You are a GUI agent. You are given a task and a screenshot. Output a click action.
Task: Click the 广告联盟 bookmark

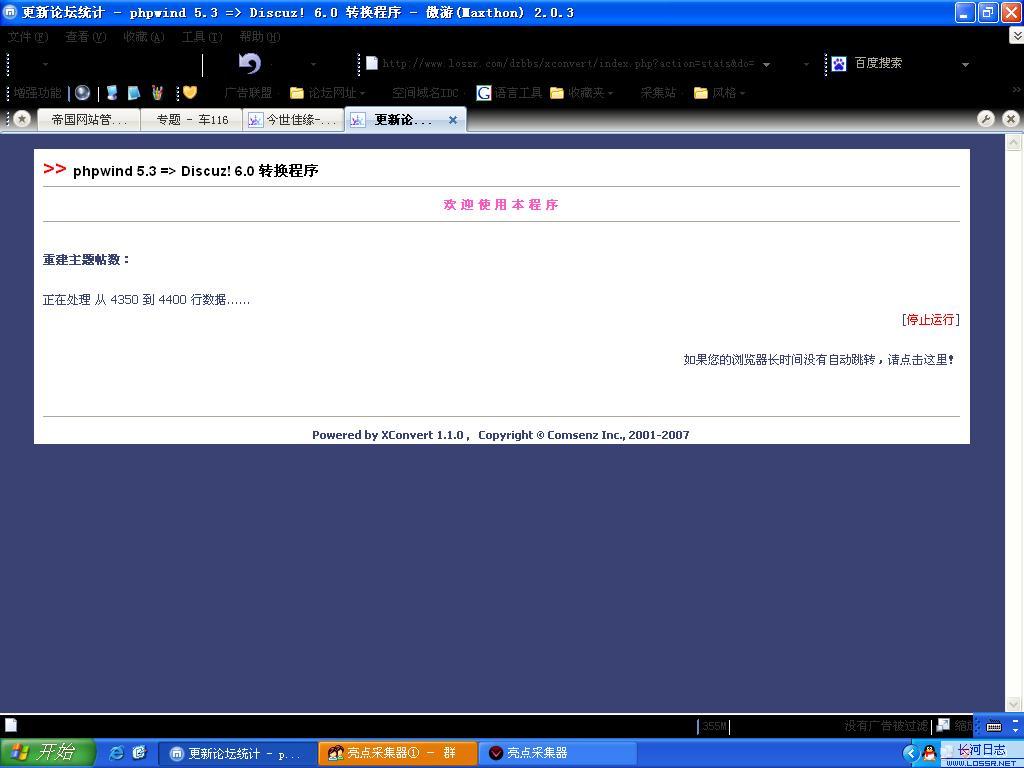[x=248, y=93]
